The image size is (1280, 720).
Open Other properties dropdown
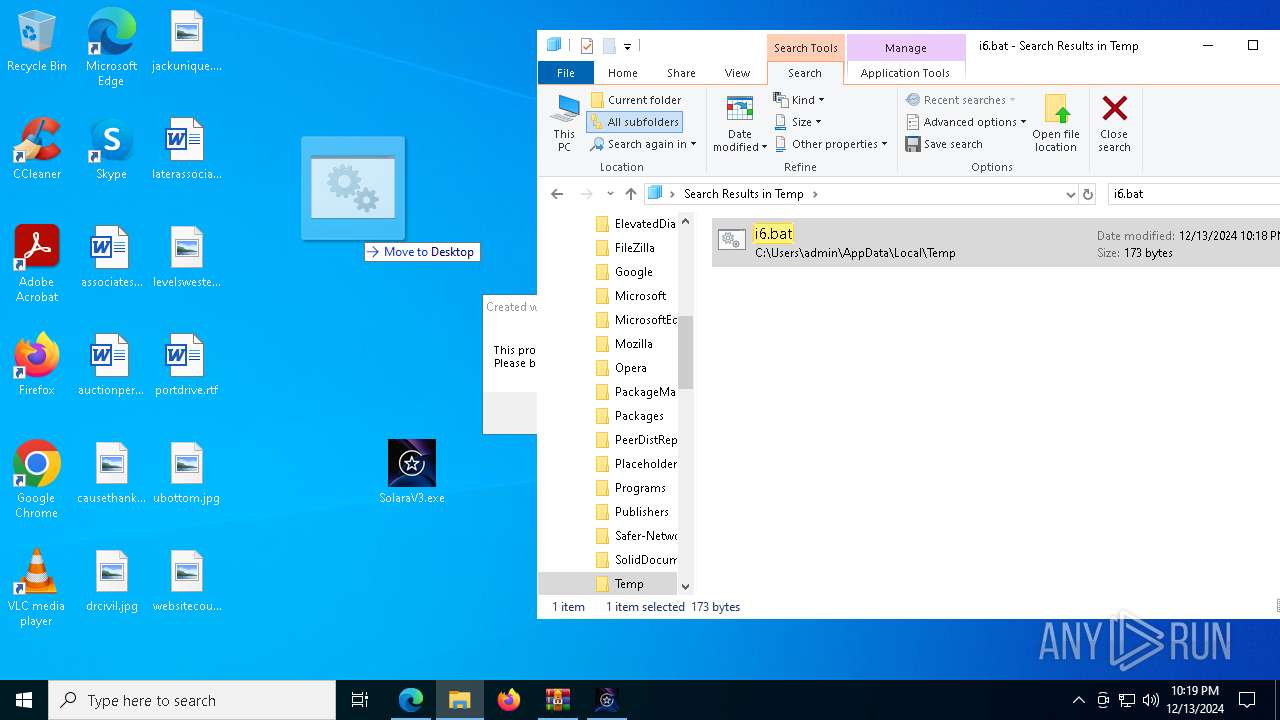point(831,144)
